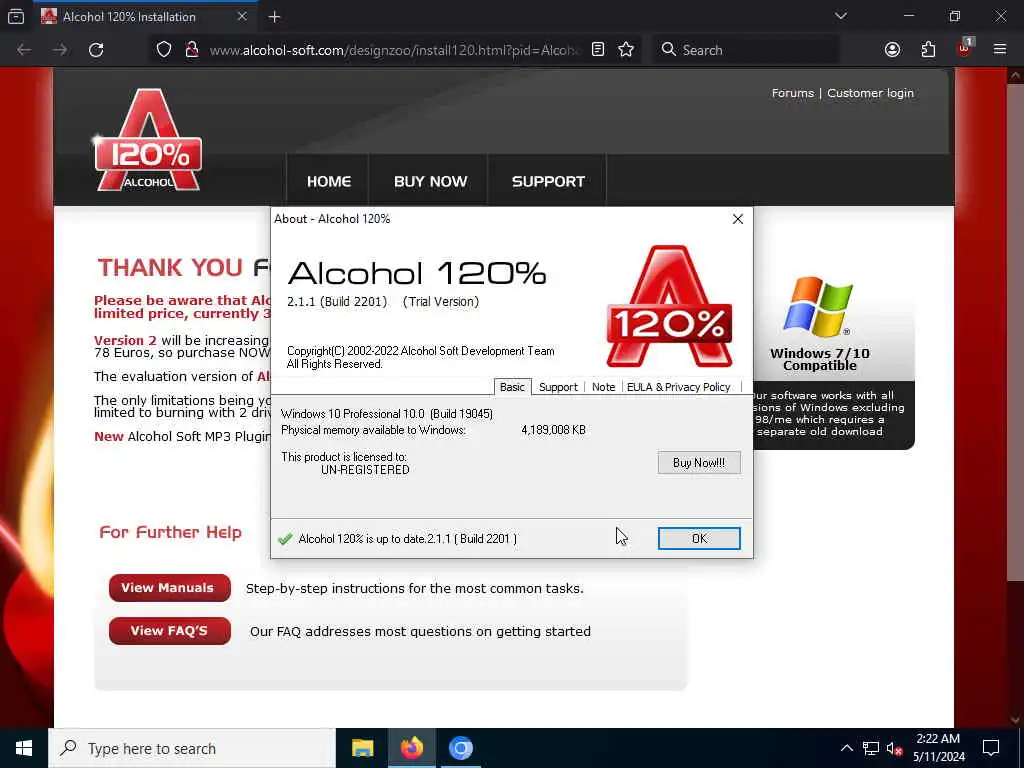The width and height of the screenshot is (1024, 768).
Task: Click the taskbar search box
Action: [x=192, y=748]
